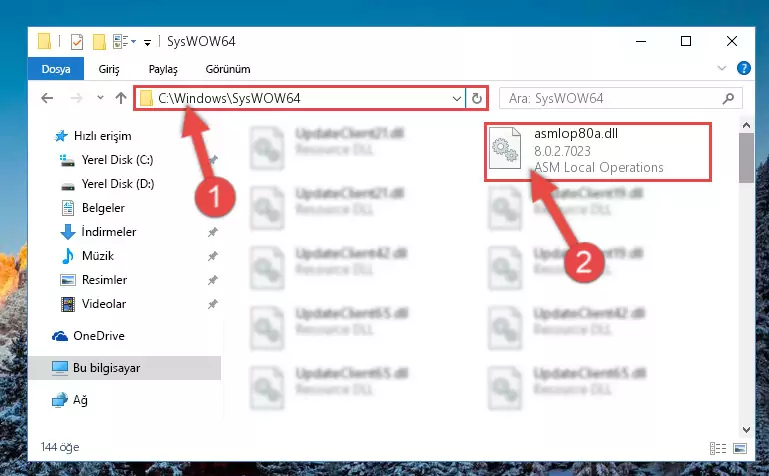Click the pin icon beside Resimler
Viewport: 769px width, 476px height.
coord(212,280)
